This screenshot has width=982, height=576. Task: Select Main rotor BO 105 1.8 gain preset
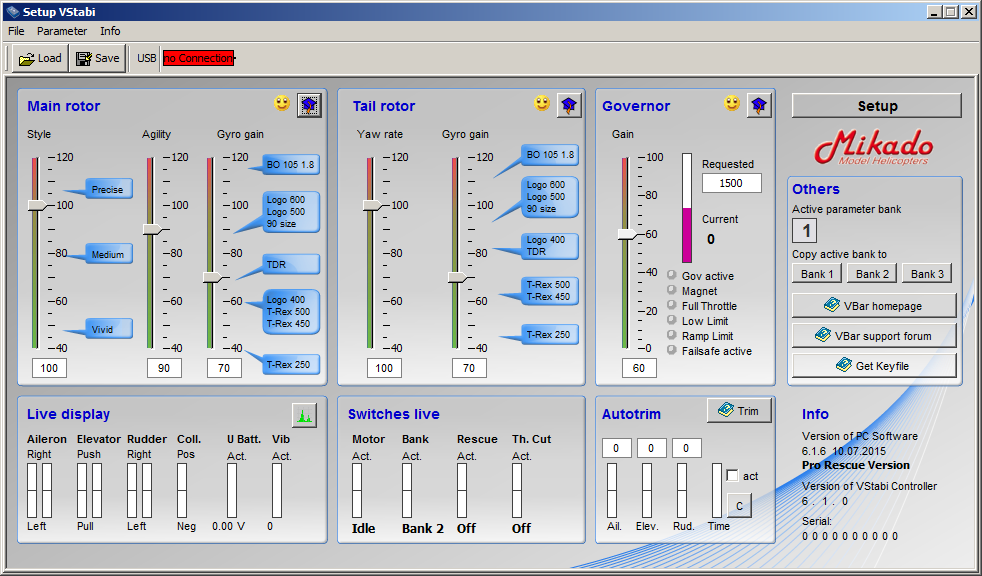click(x=291, y=165)
